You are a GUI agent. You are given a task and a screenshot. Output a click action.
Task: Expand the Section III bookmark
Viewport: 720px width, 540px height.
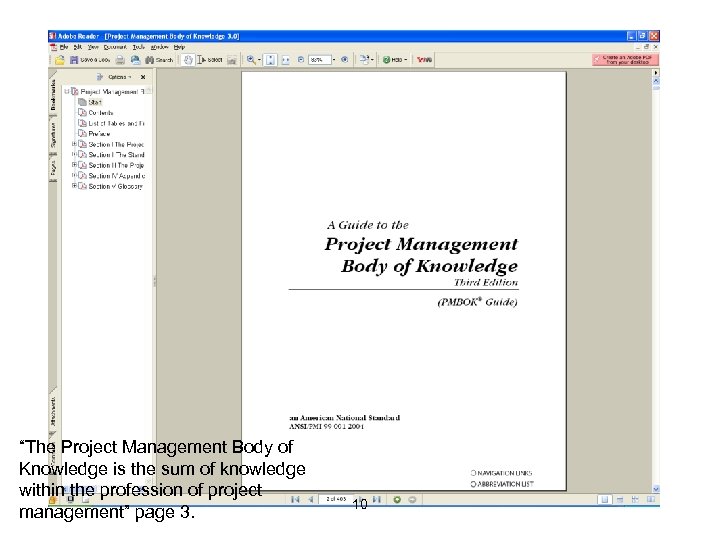(74, 165)
